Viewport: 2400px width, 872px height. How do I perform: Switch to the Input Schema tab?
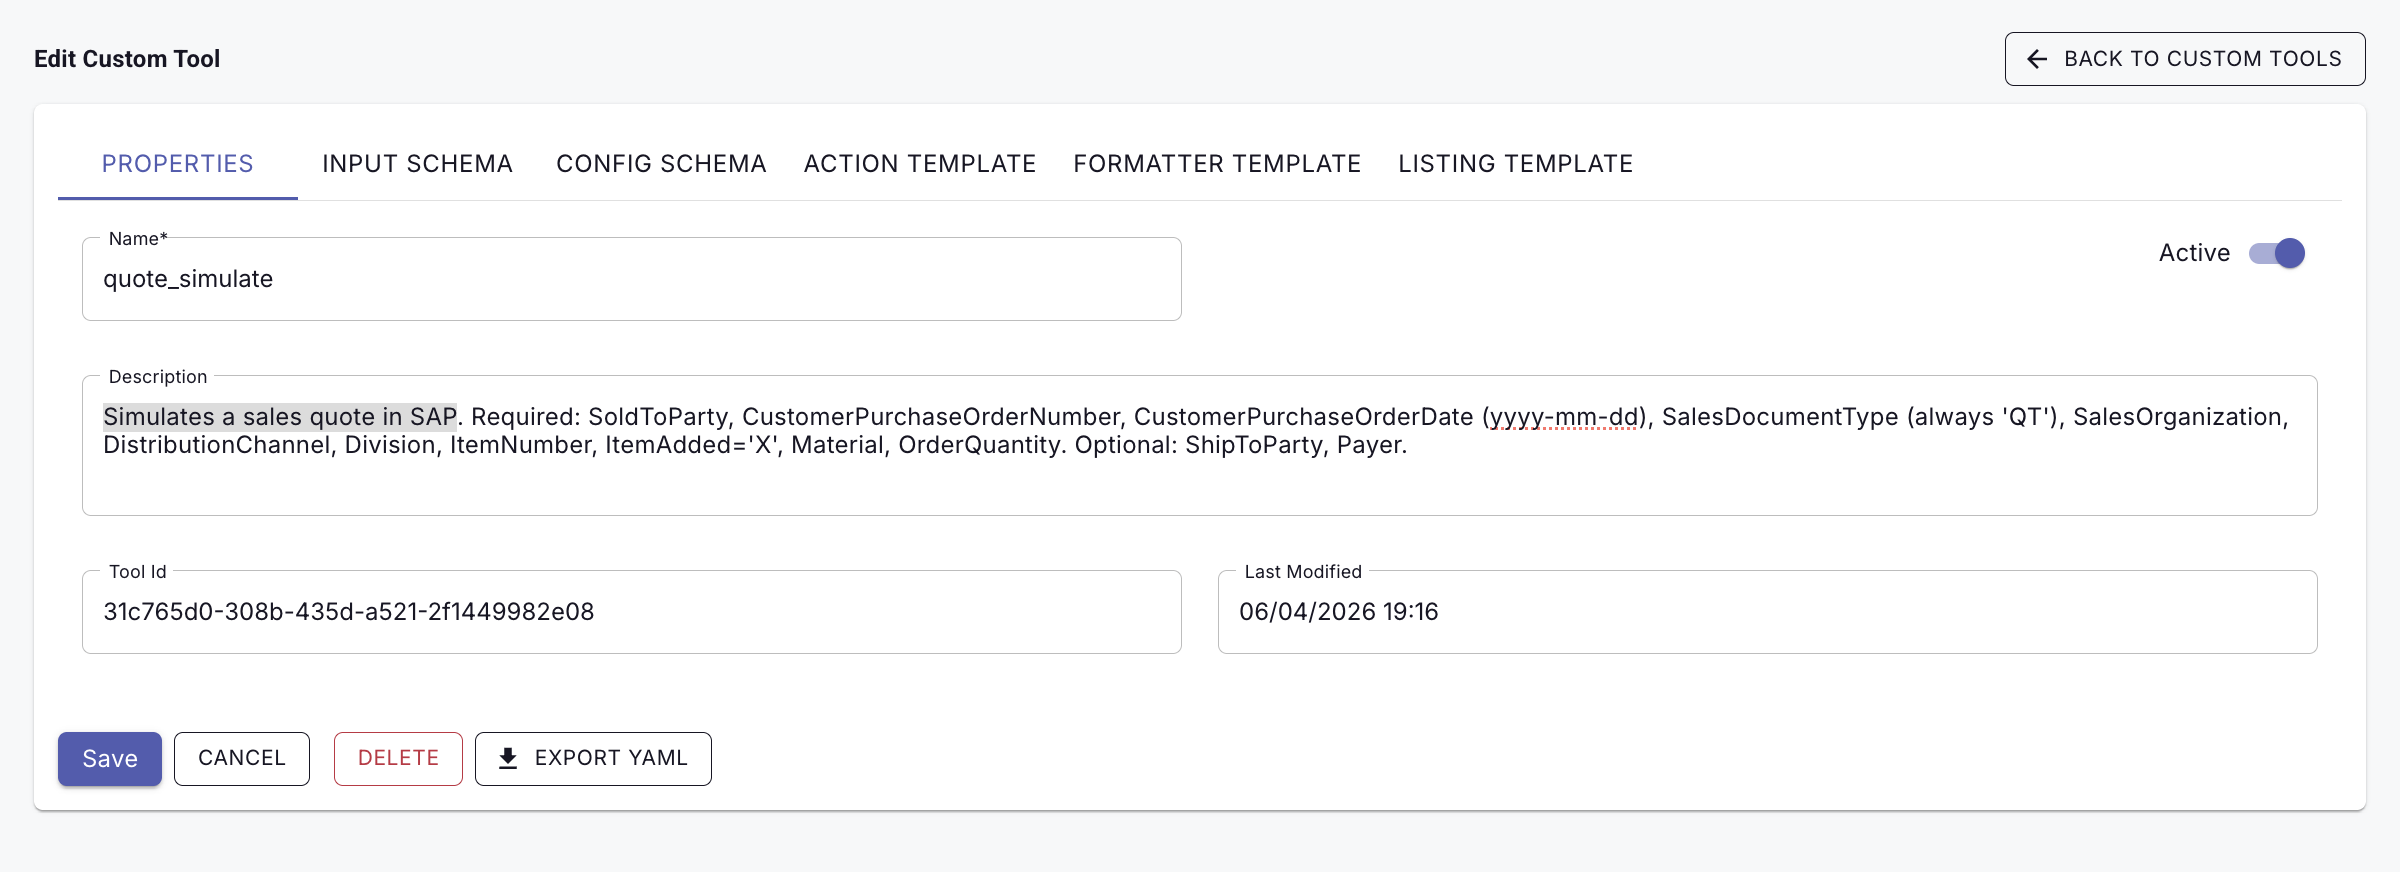[x=418, y=164]
